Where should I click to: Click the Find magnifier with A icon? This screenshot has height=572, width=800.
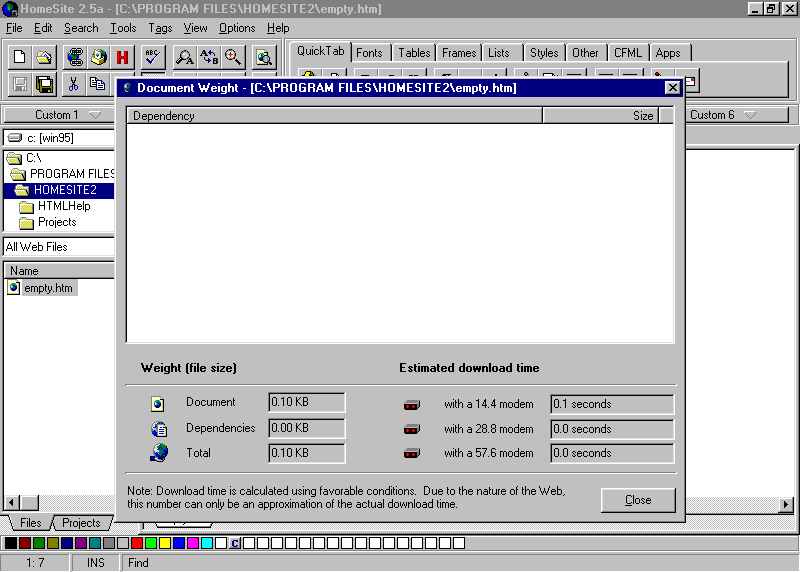click(x=184, y=57)
